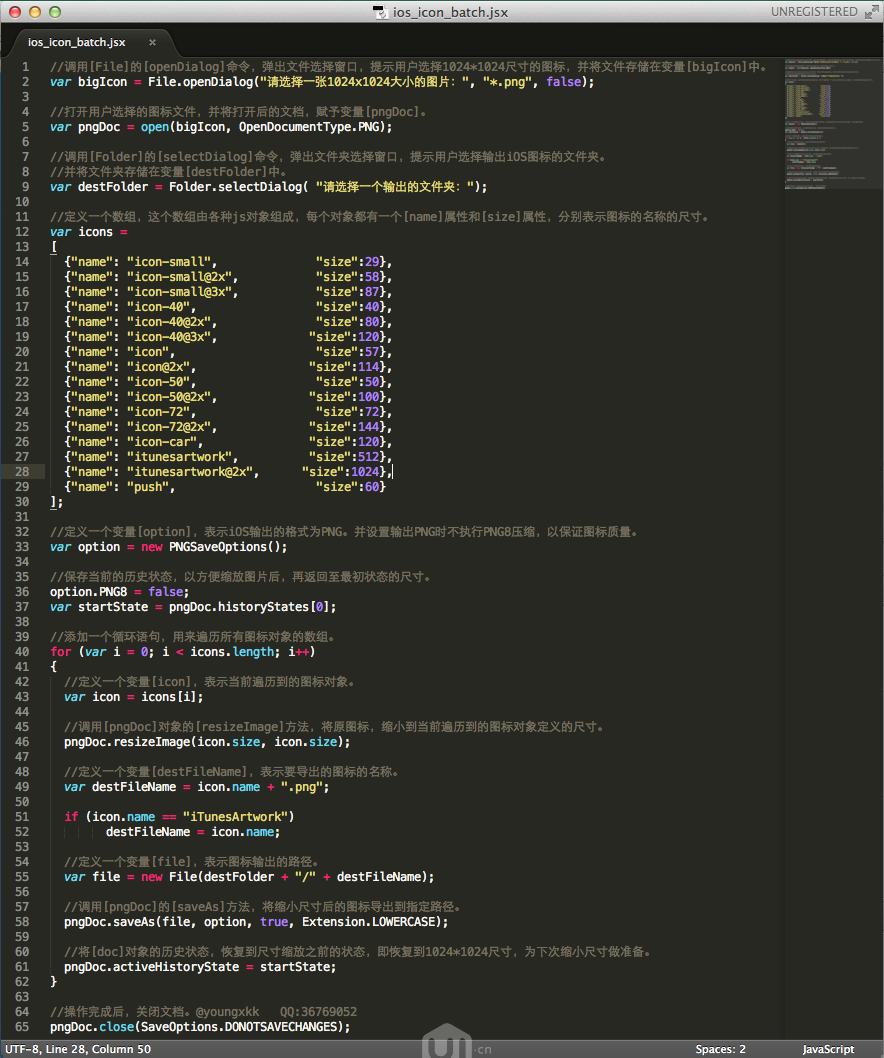The width and height of the screenshot is (884, 1058).
Task: Click on File.openDialog call text
Action: pyautogui.click(x=201, y=82)
